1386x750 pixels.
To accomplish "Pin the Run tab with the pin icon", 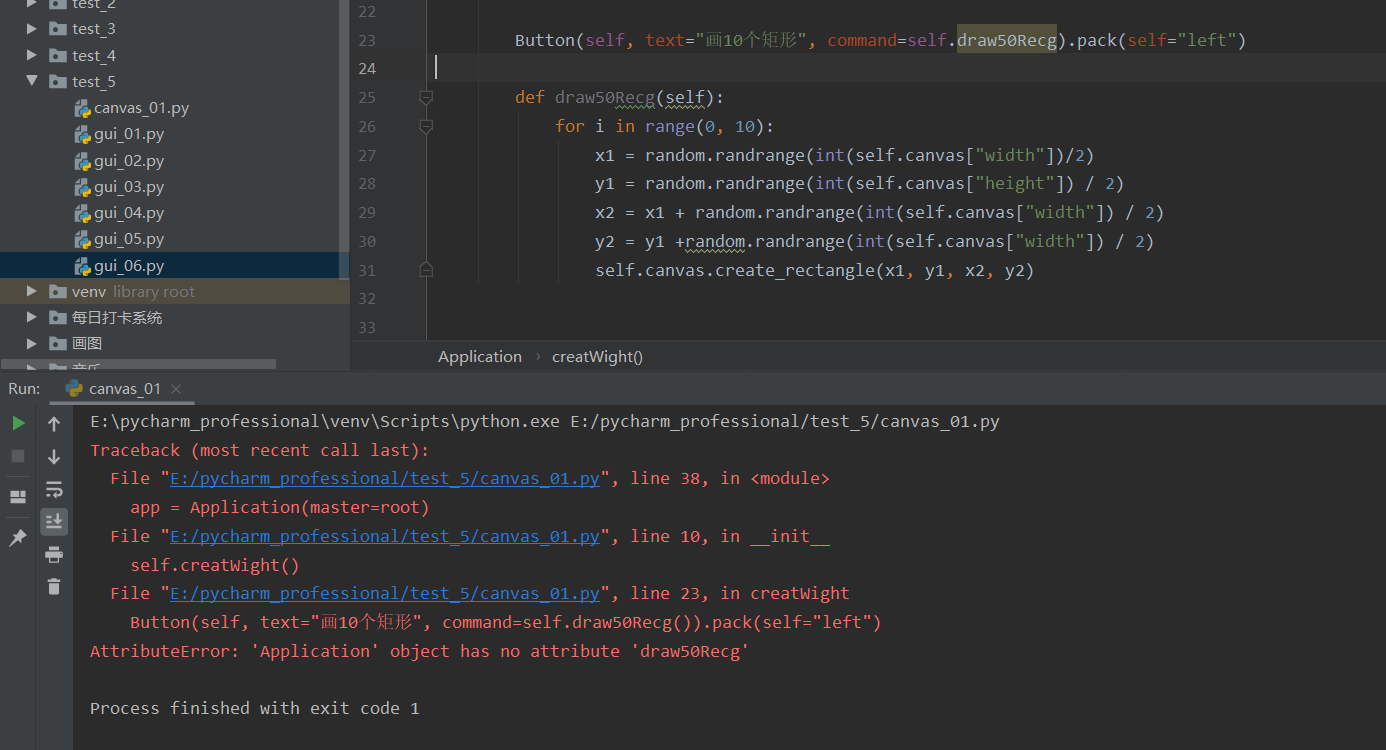I will [x=18, y=538].
